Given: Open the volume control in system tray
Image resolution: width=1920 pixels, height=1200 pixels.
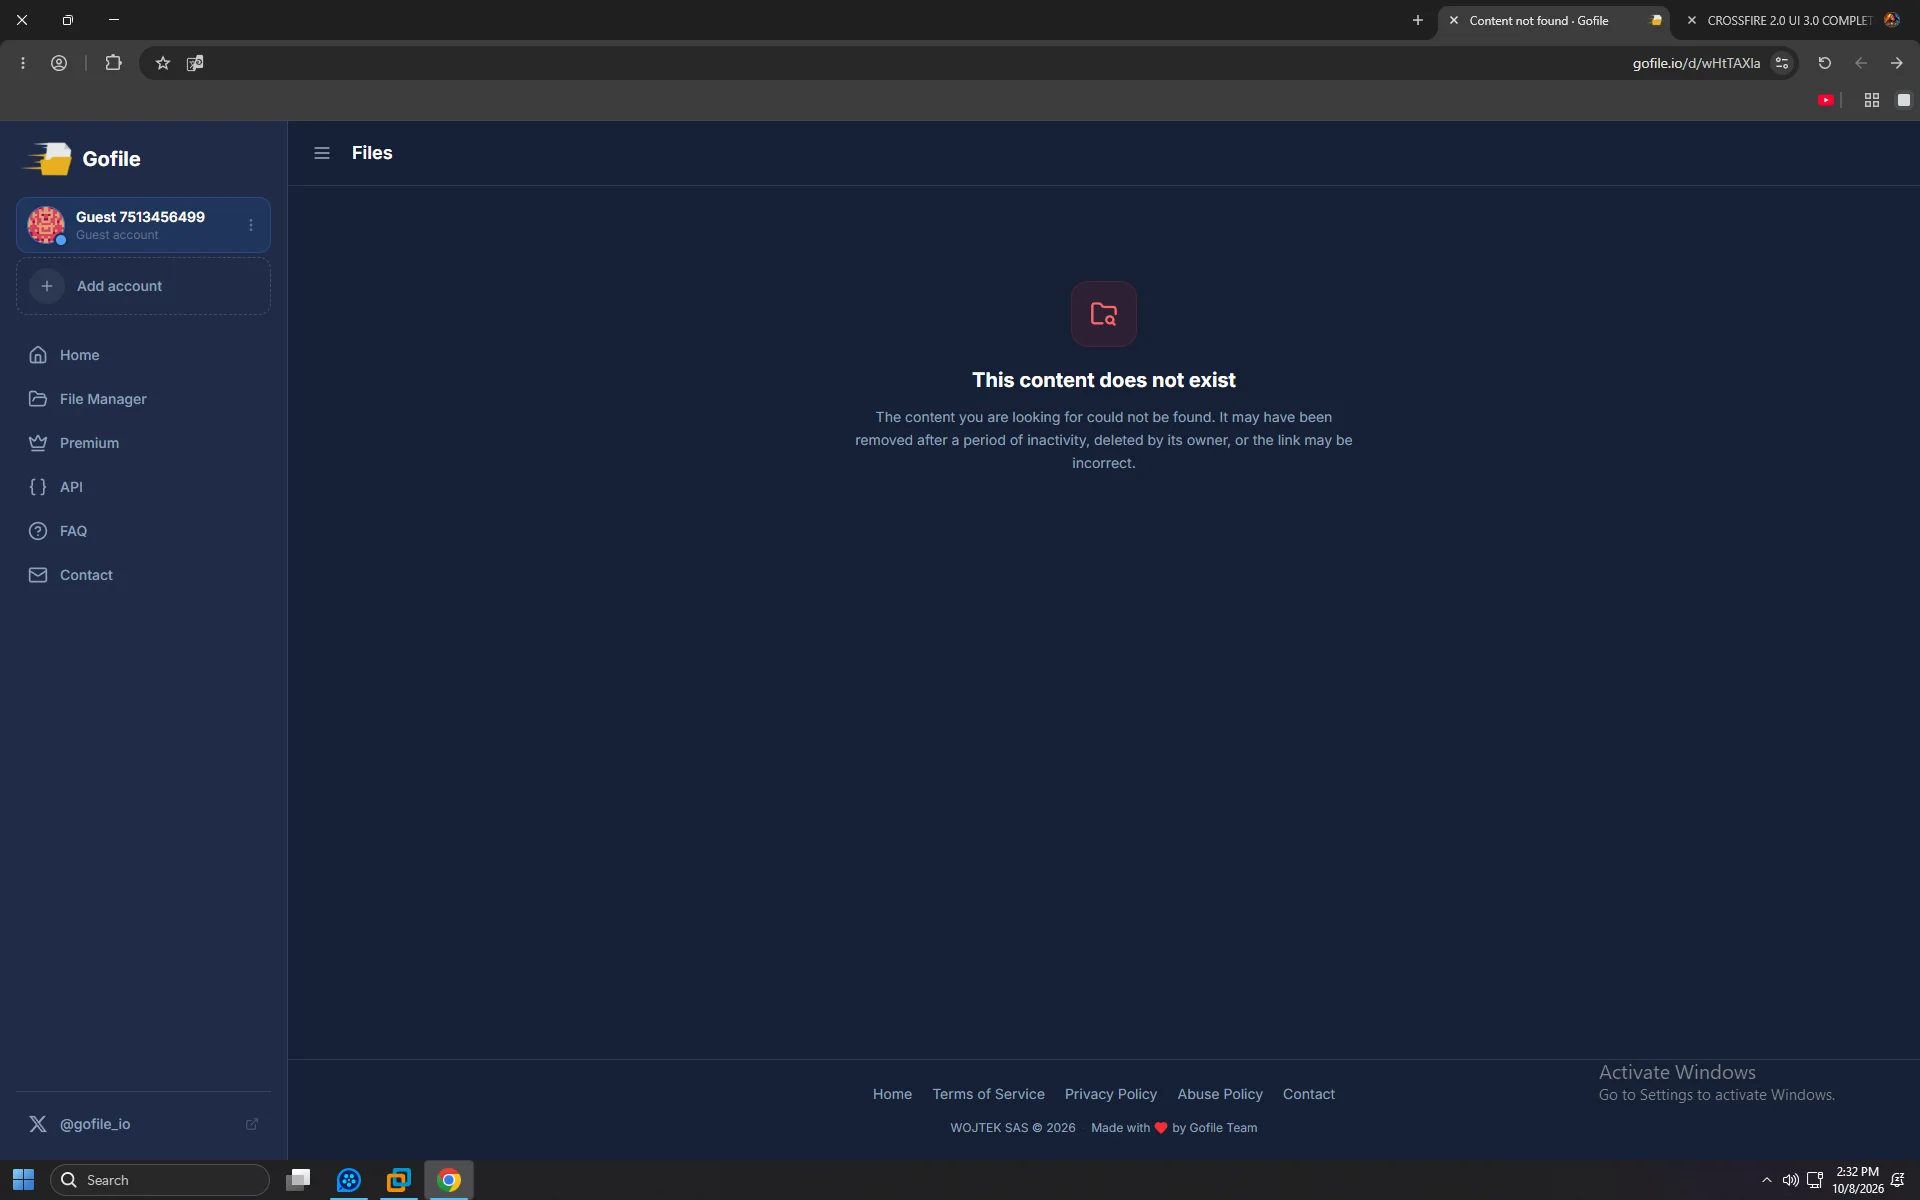Looking at the screenshot, I should coord(1790,1180).
